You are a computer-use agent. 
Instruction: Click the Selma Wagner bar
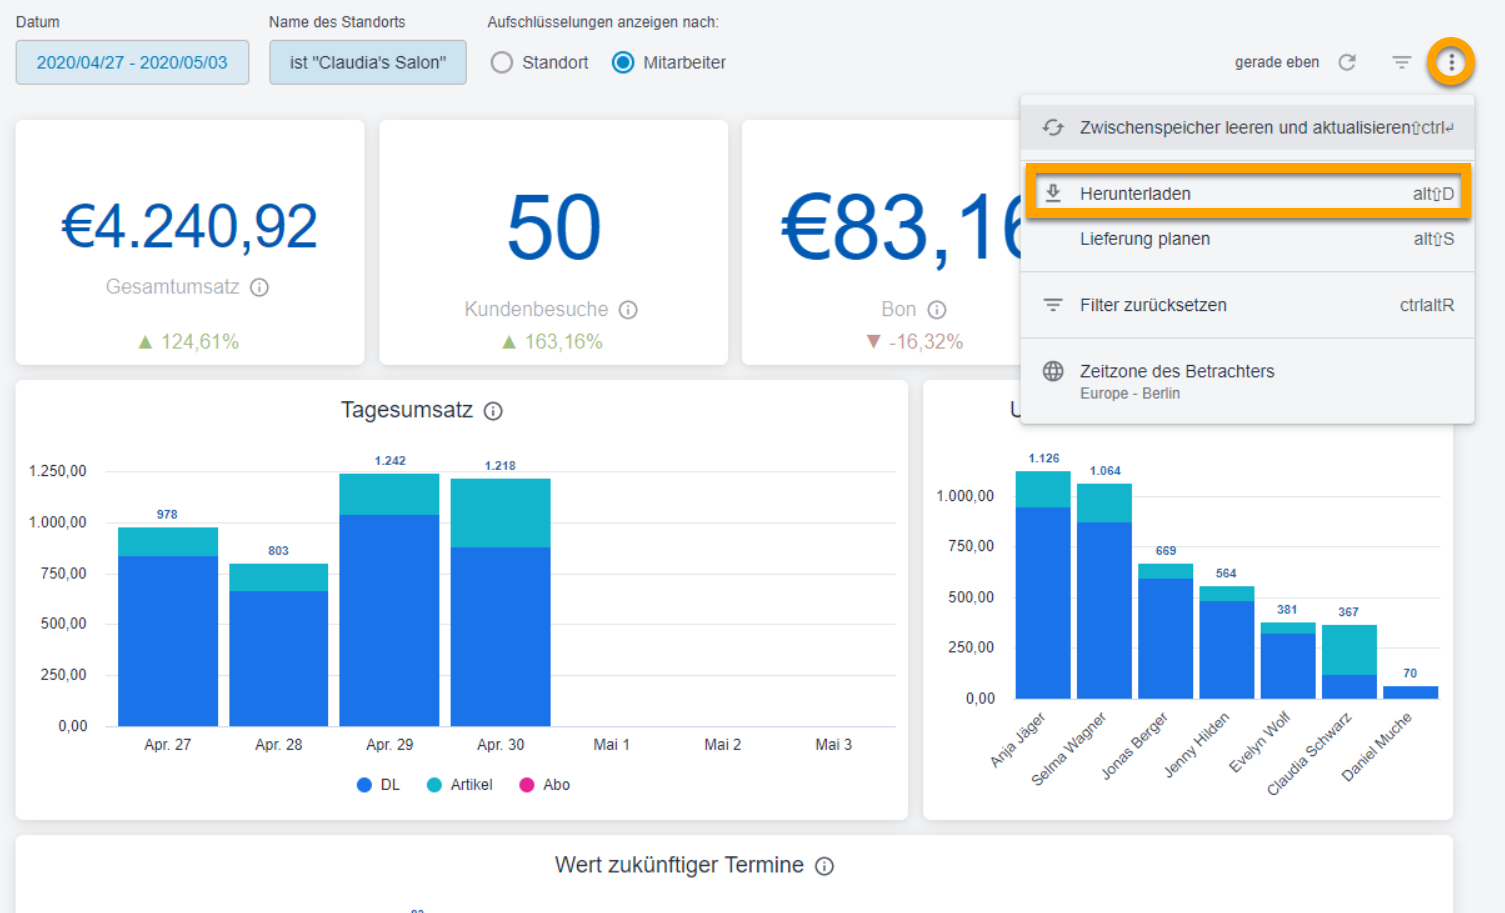click(x=1104, y=591)
